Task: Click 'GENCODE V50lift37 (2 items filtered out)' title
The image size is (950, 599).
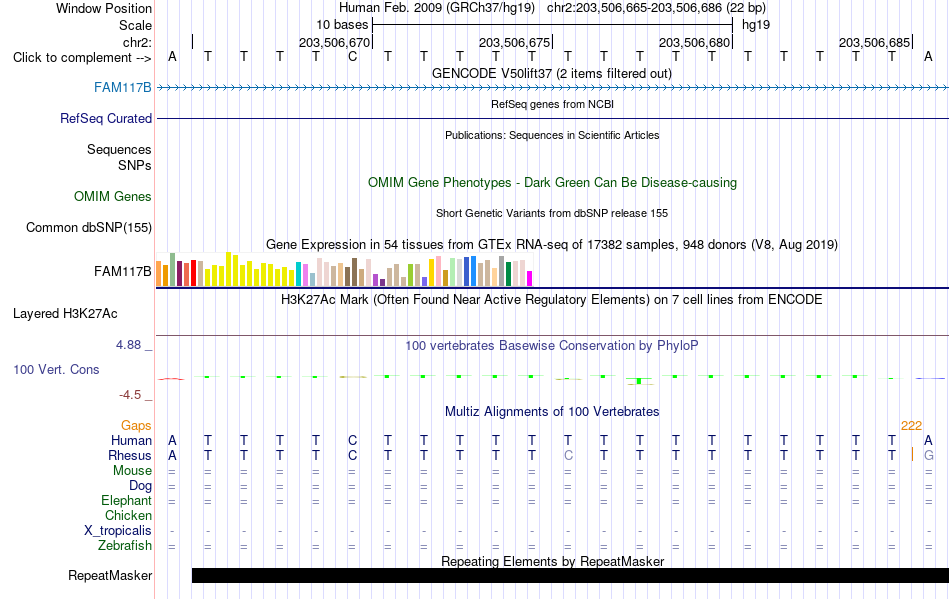Action: coord(551,74)
